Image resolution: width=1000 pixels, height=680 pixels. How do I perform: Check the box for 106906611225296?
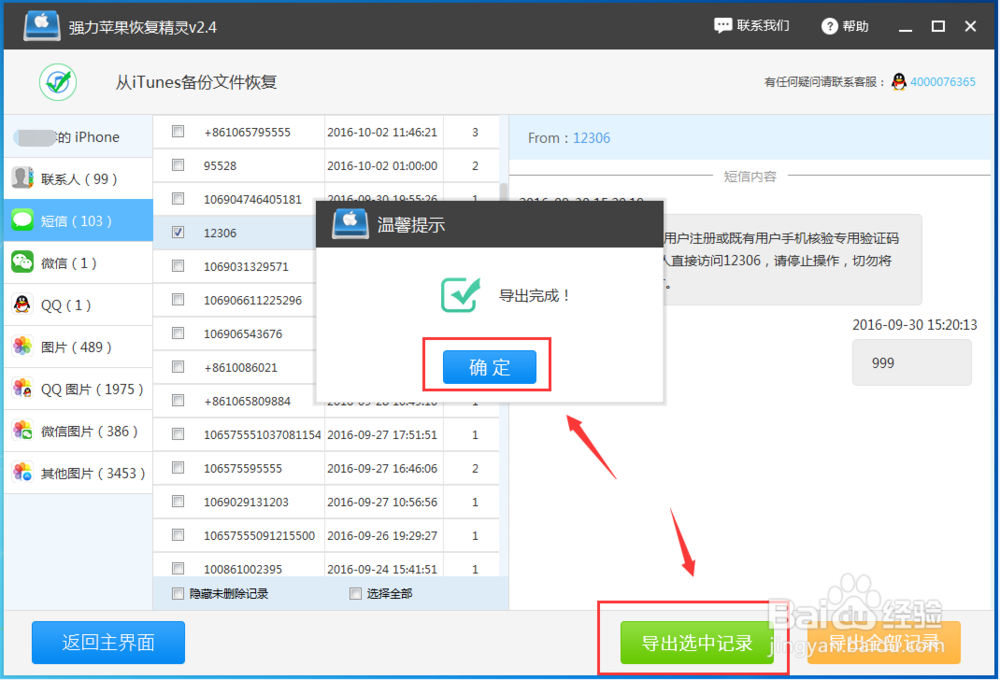pos(178,299)
